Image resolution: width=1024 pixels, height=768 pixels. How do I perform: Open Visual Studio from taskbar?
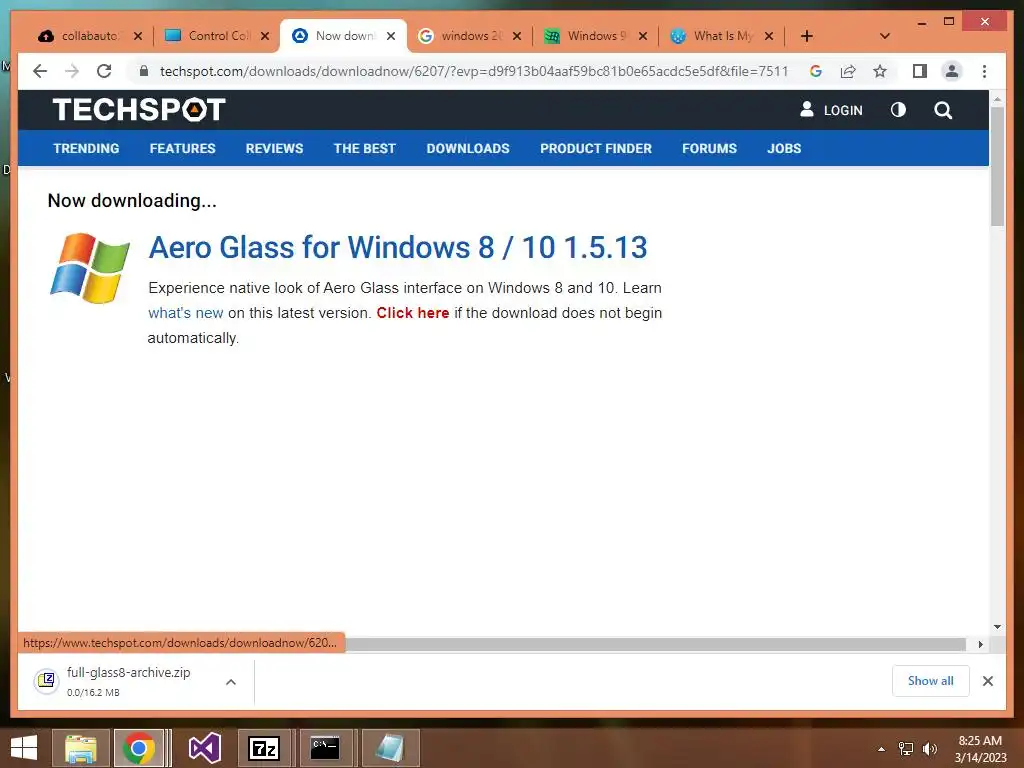[204, 748]
